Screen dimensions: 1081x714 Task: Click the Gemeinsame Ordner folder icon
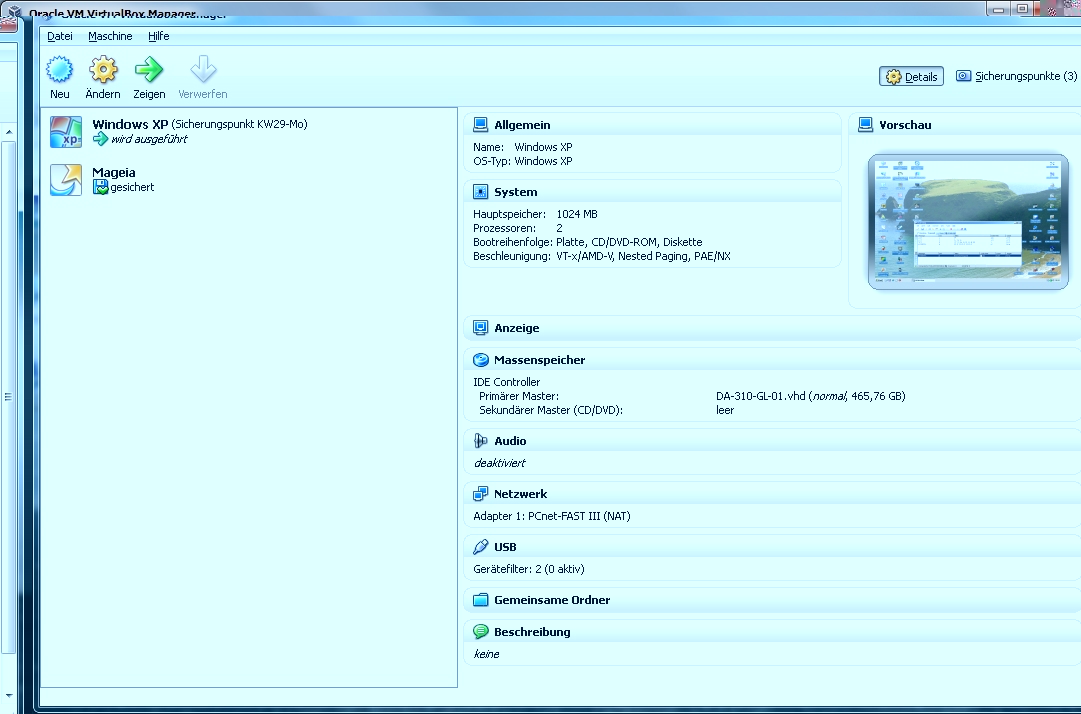(481, 600)
